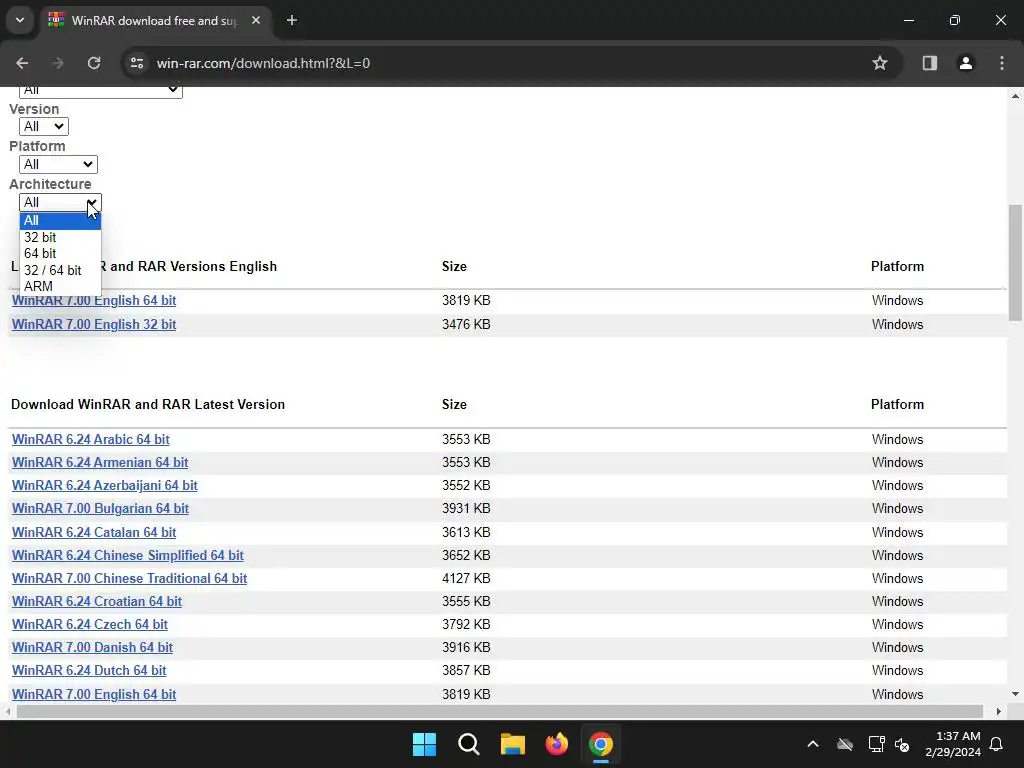Open the display network tray icon
Viewport: 1024px width, 768px height.
tap(876, 744)
